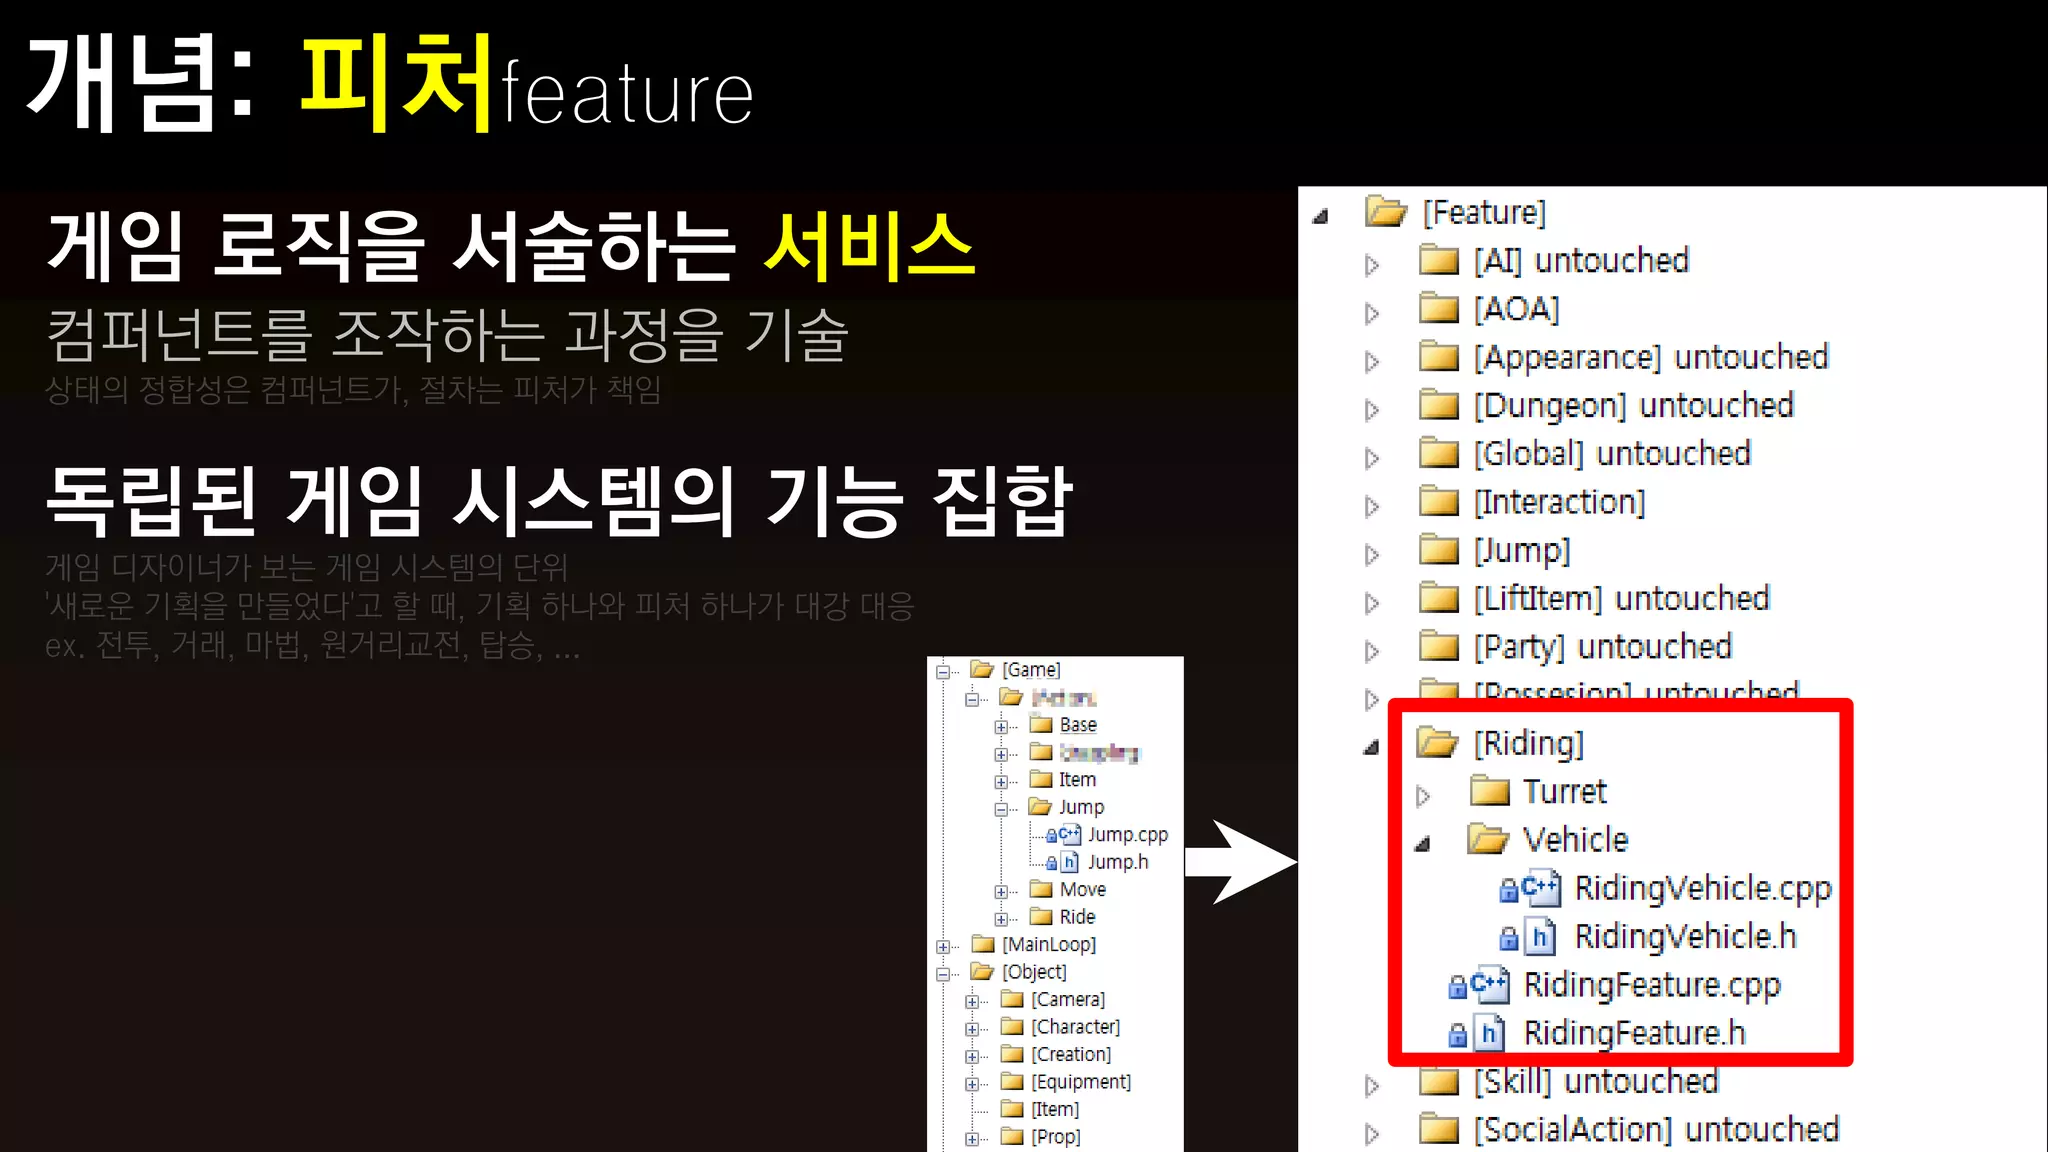Expand the [Character] plus box
This screenshot has width=2048, height=1152.
(971, 1029)
